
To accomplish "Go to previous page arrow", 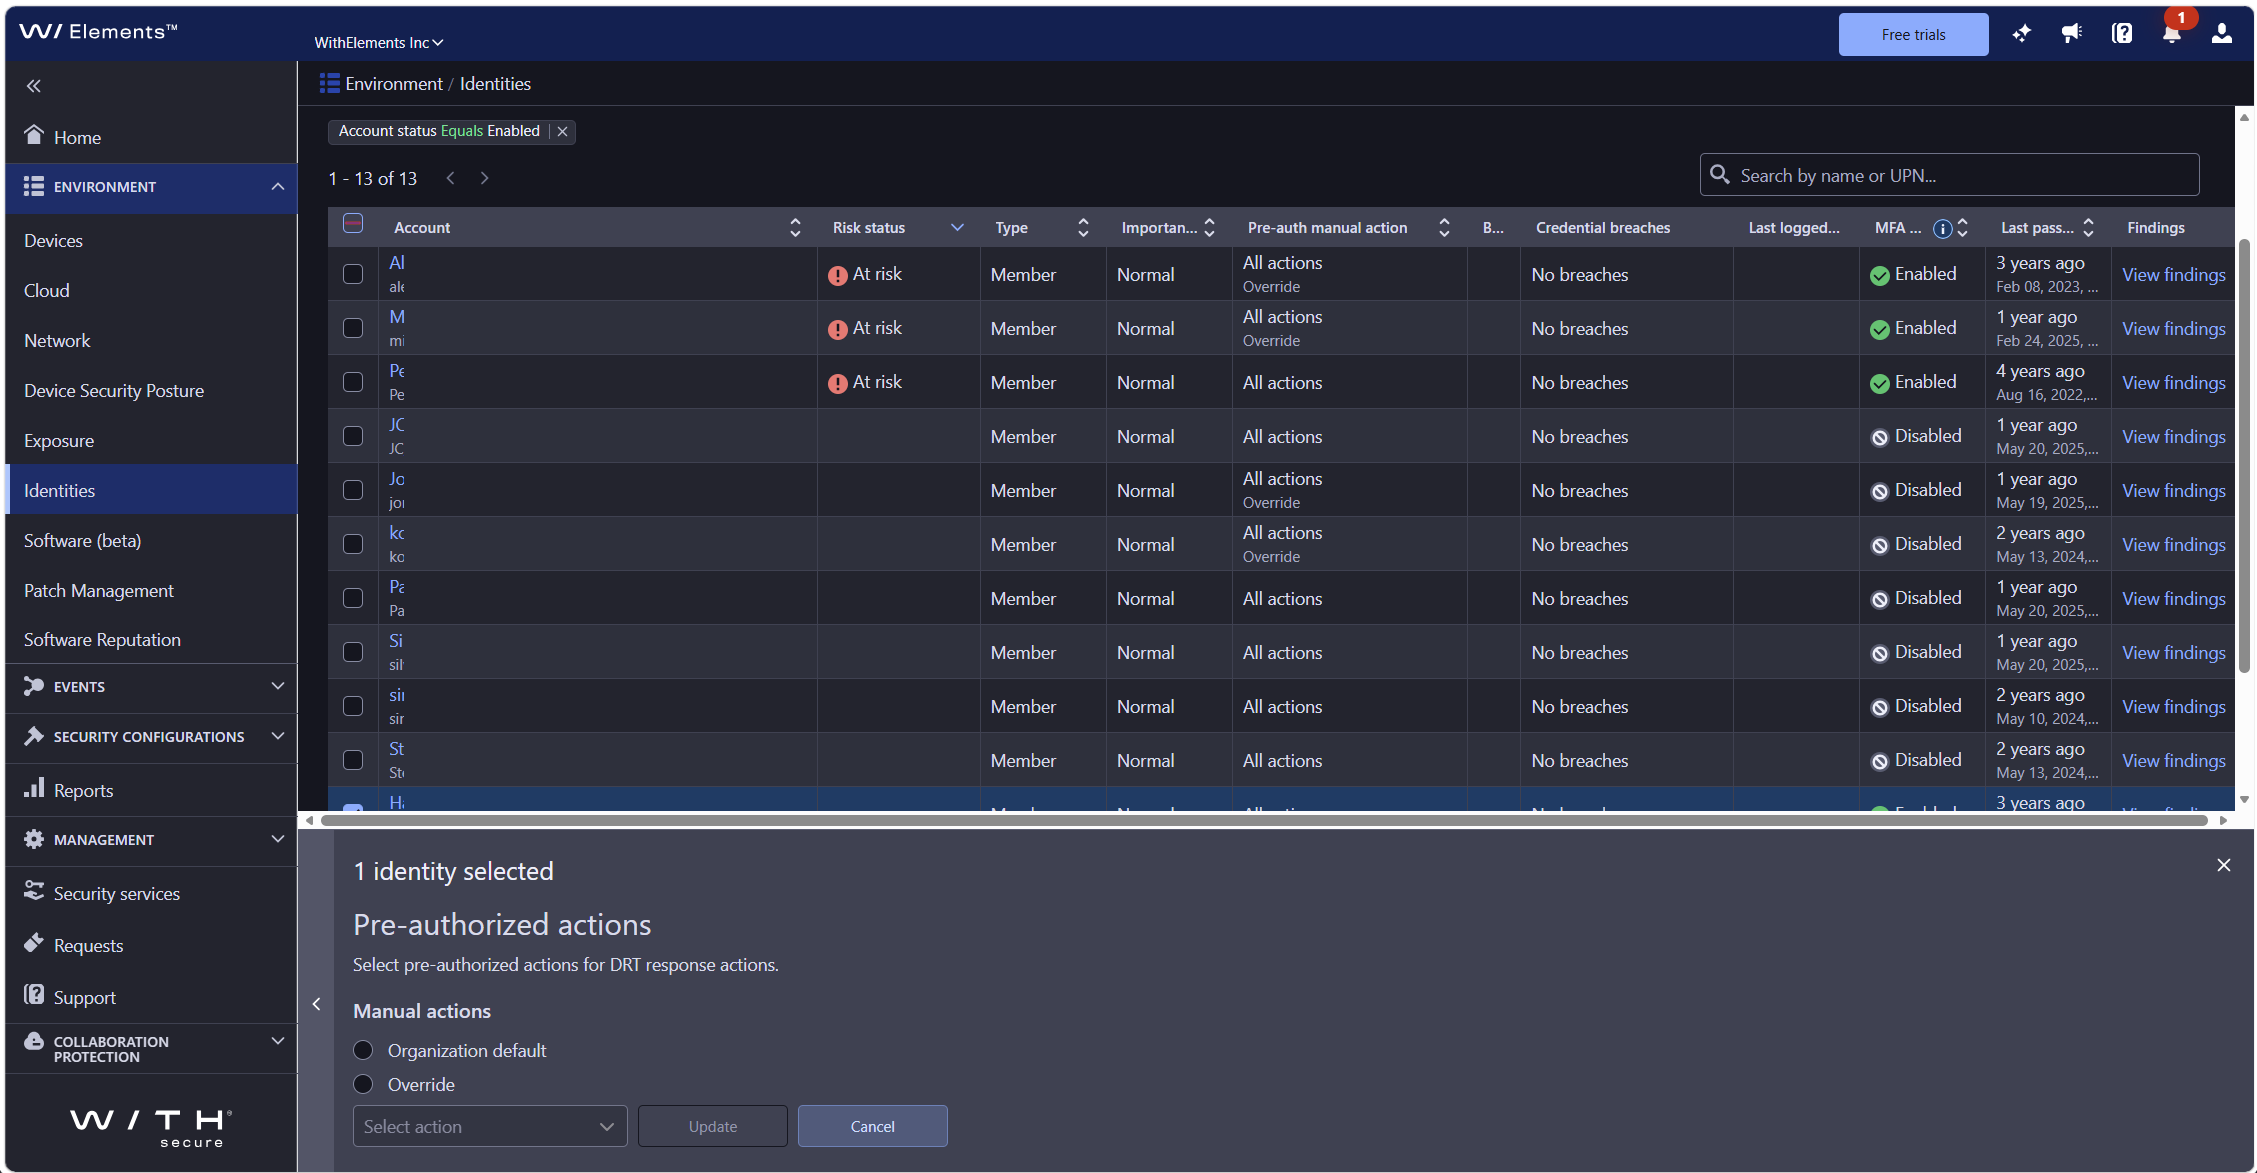I will pos(451,178).
